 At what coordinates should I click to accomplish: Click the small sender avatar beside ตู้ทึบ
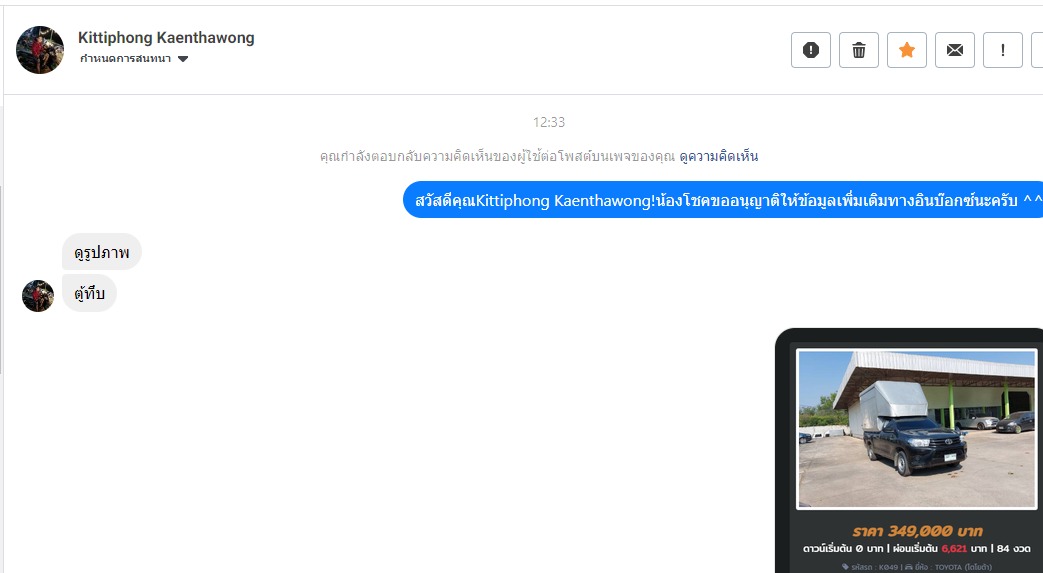tap(38, 295)
